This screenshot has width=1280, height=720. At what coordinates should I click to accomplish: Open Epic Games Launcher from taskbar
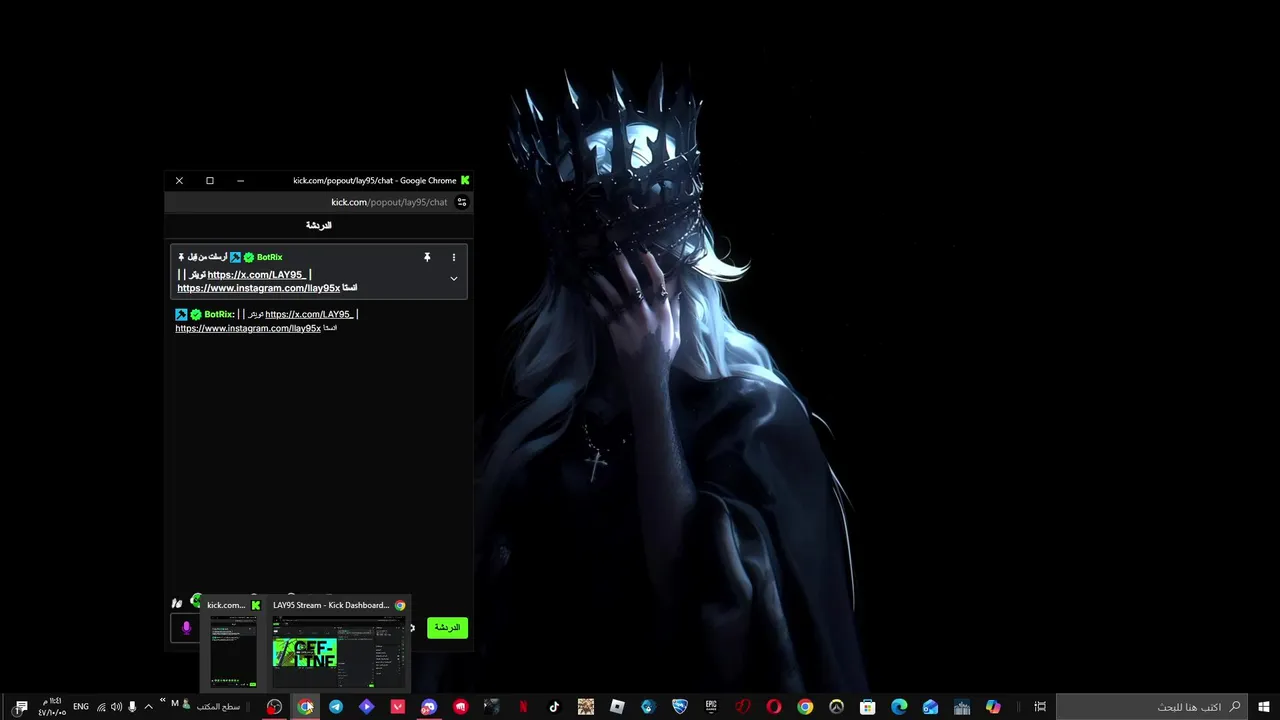pos(711,707)
